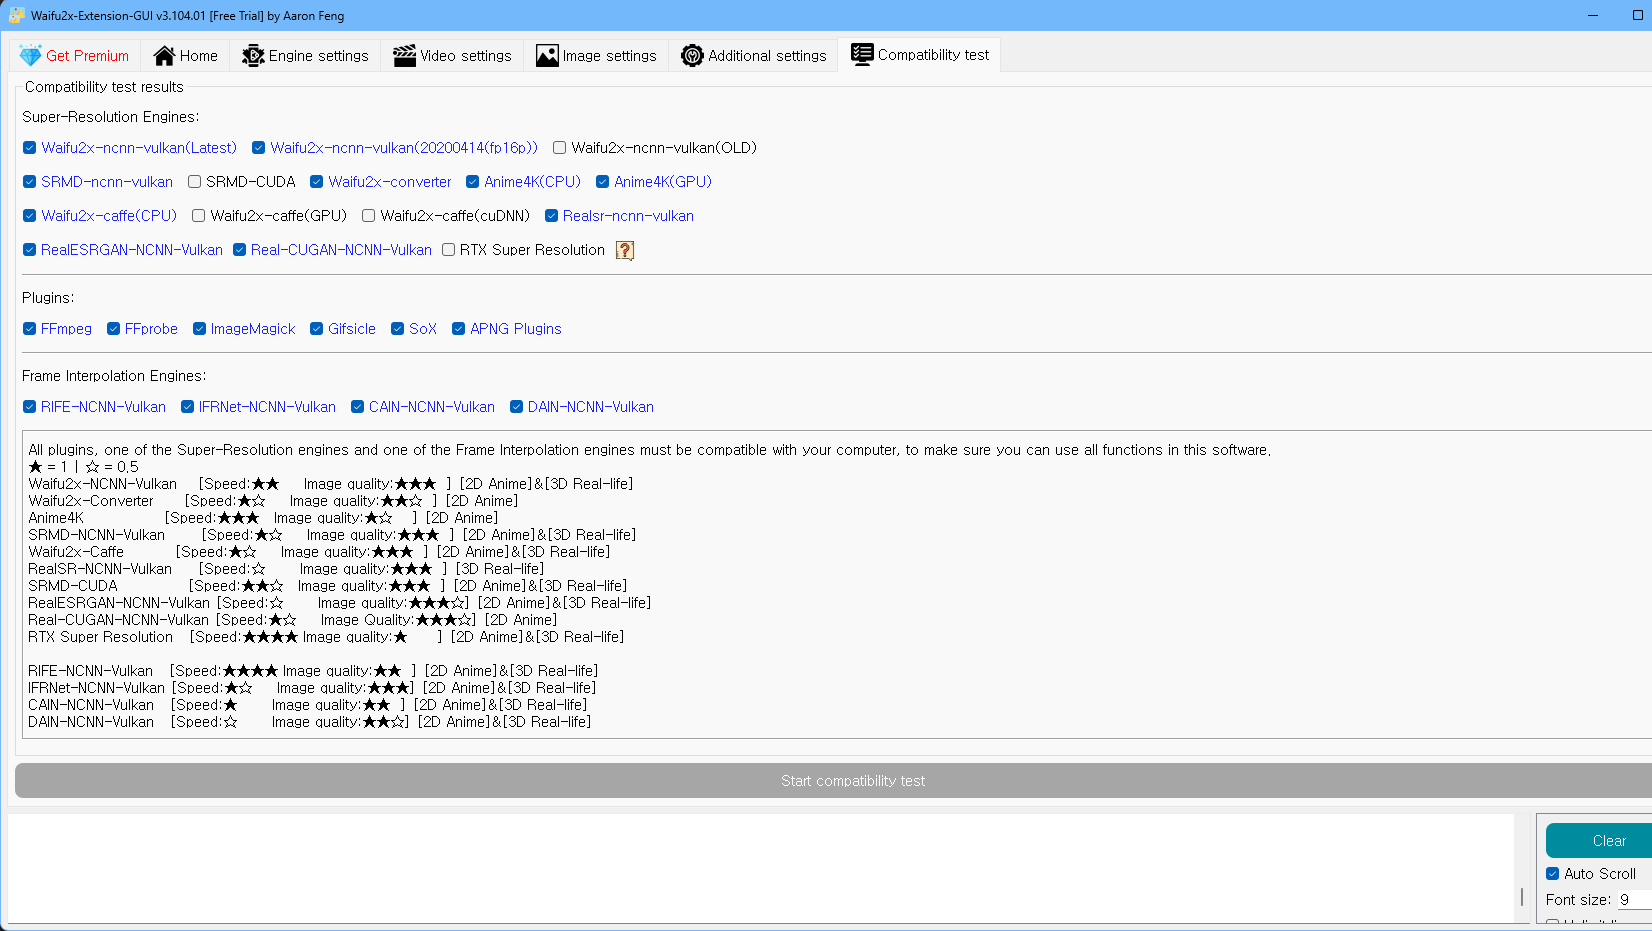The image size is (1652, 931).
Task: Click the Clear log button
Action: tap(1599, 841)
